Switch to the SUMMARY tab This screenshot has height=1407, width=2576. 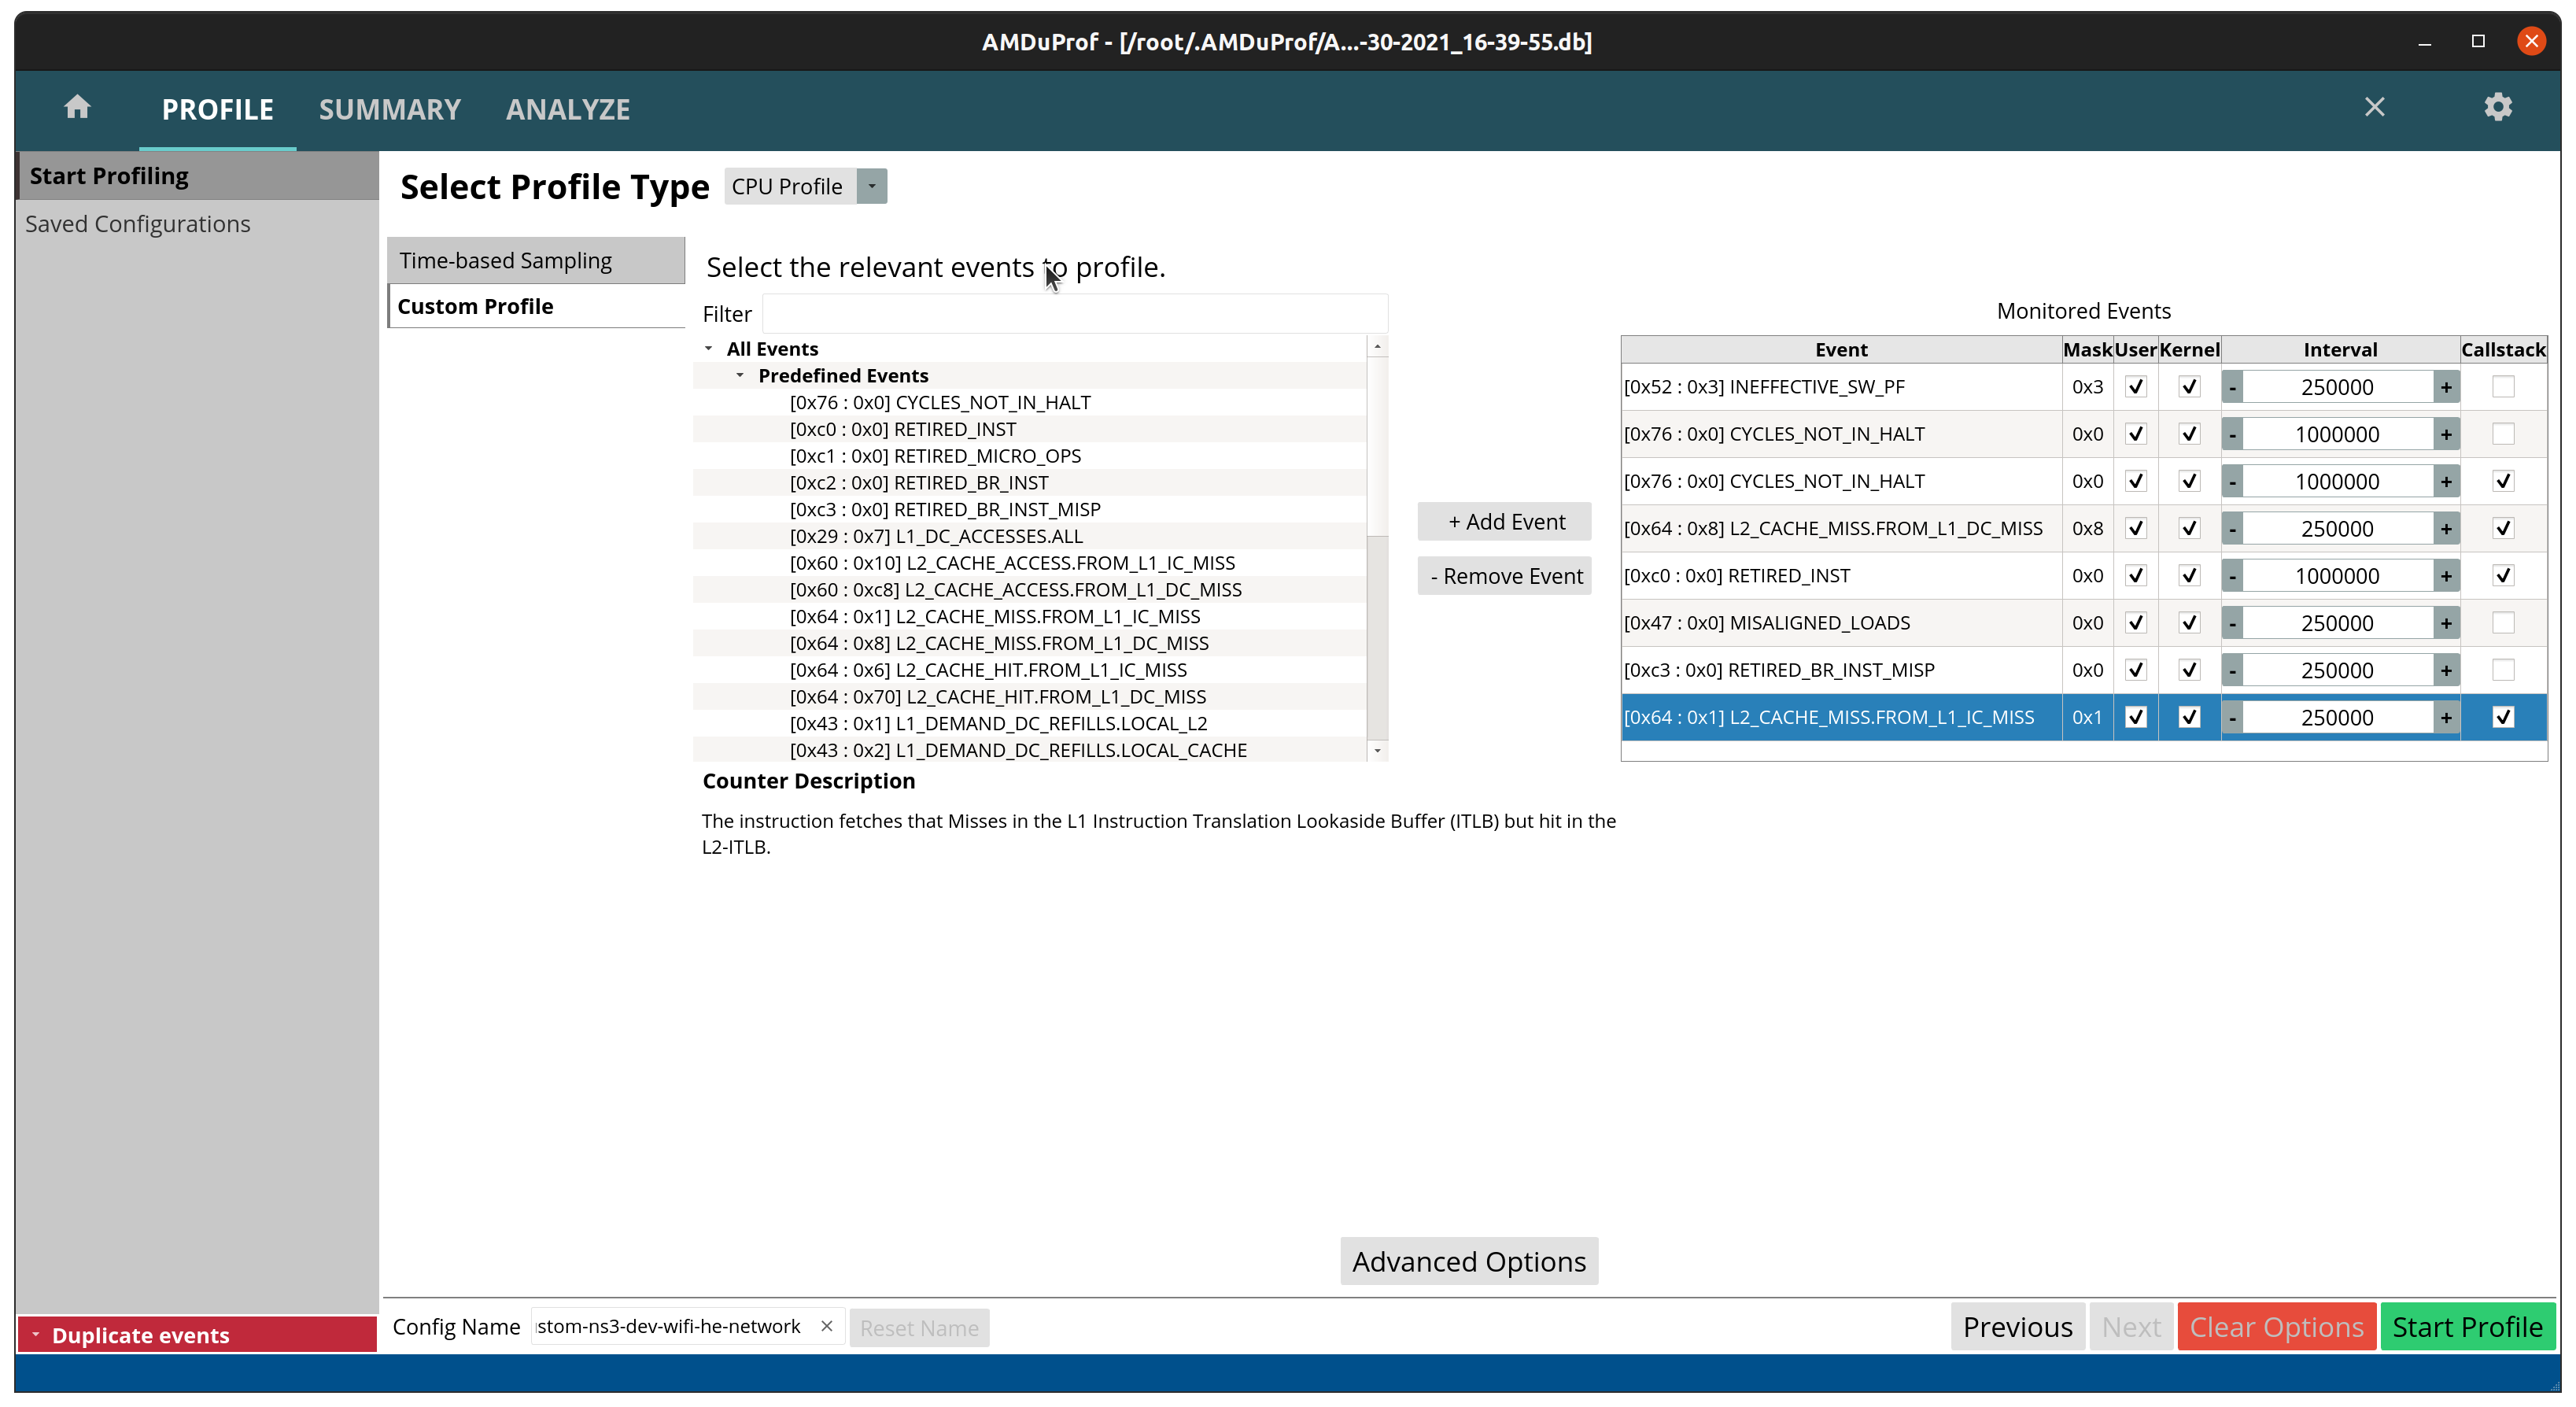coord(389,109)
